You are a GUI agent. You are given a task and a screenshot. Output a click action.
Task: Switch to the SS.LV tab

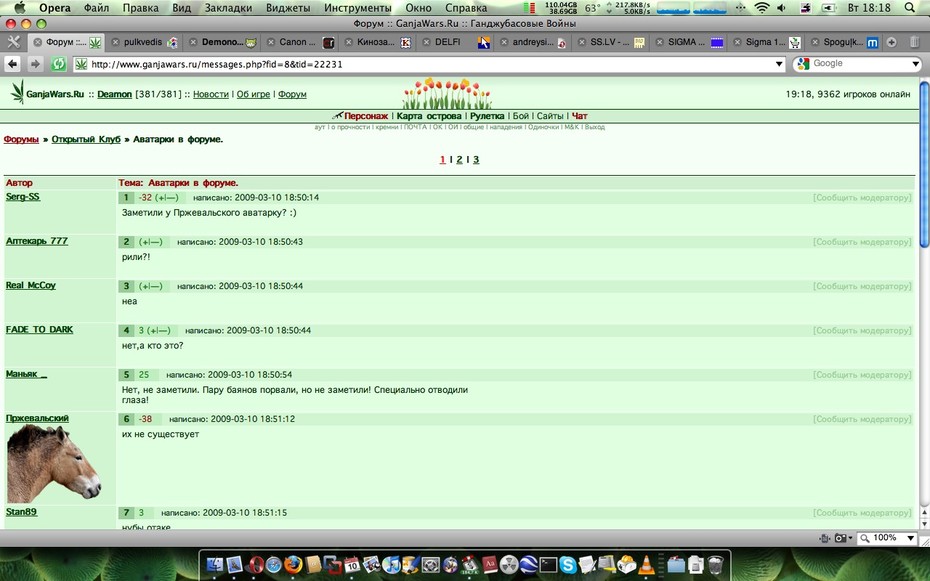(610, 42)
